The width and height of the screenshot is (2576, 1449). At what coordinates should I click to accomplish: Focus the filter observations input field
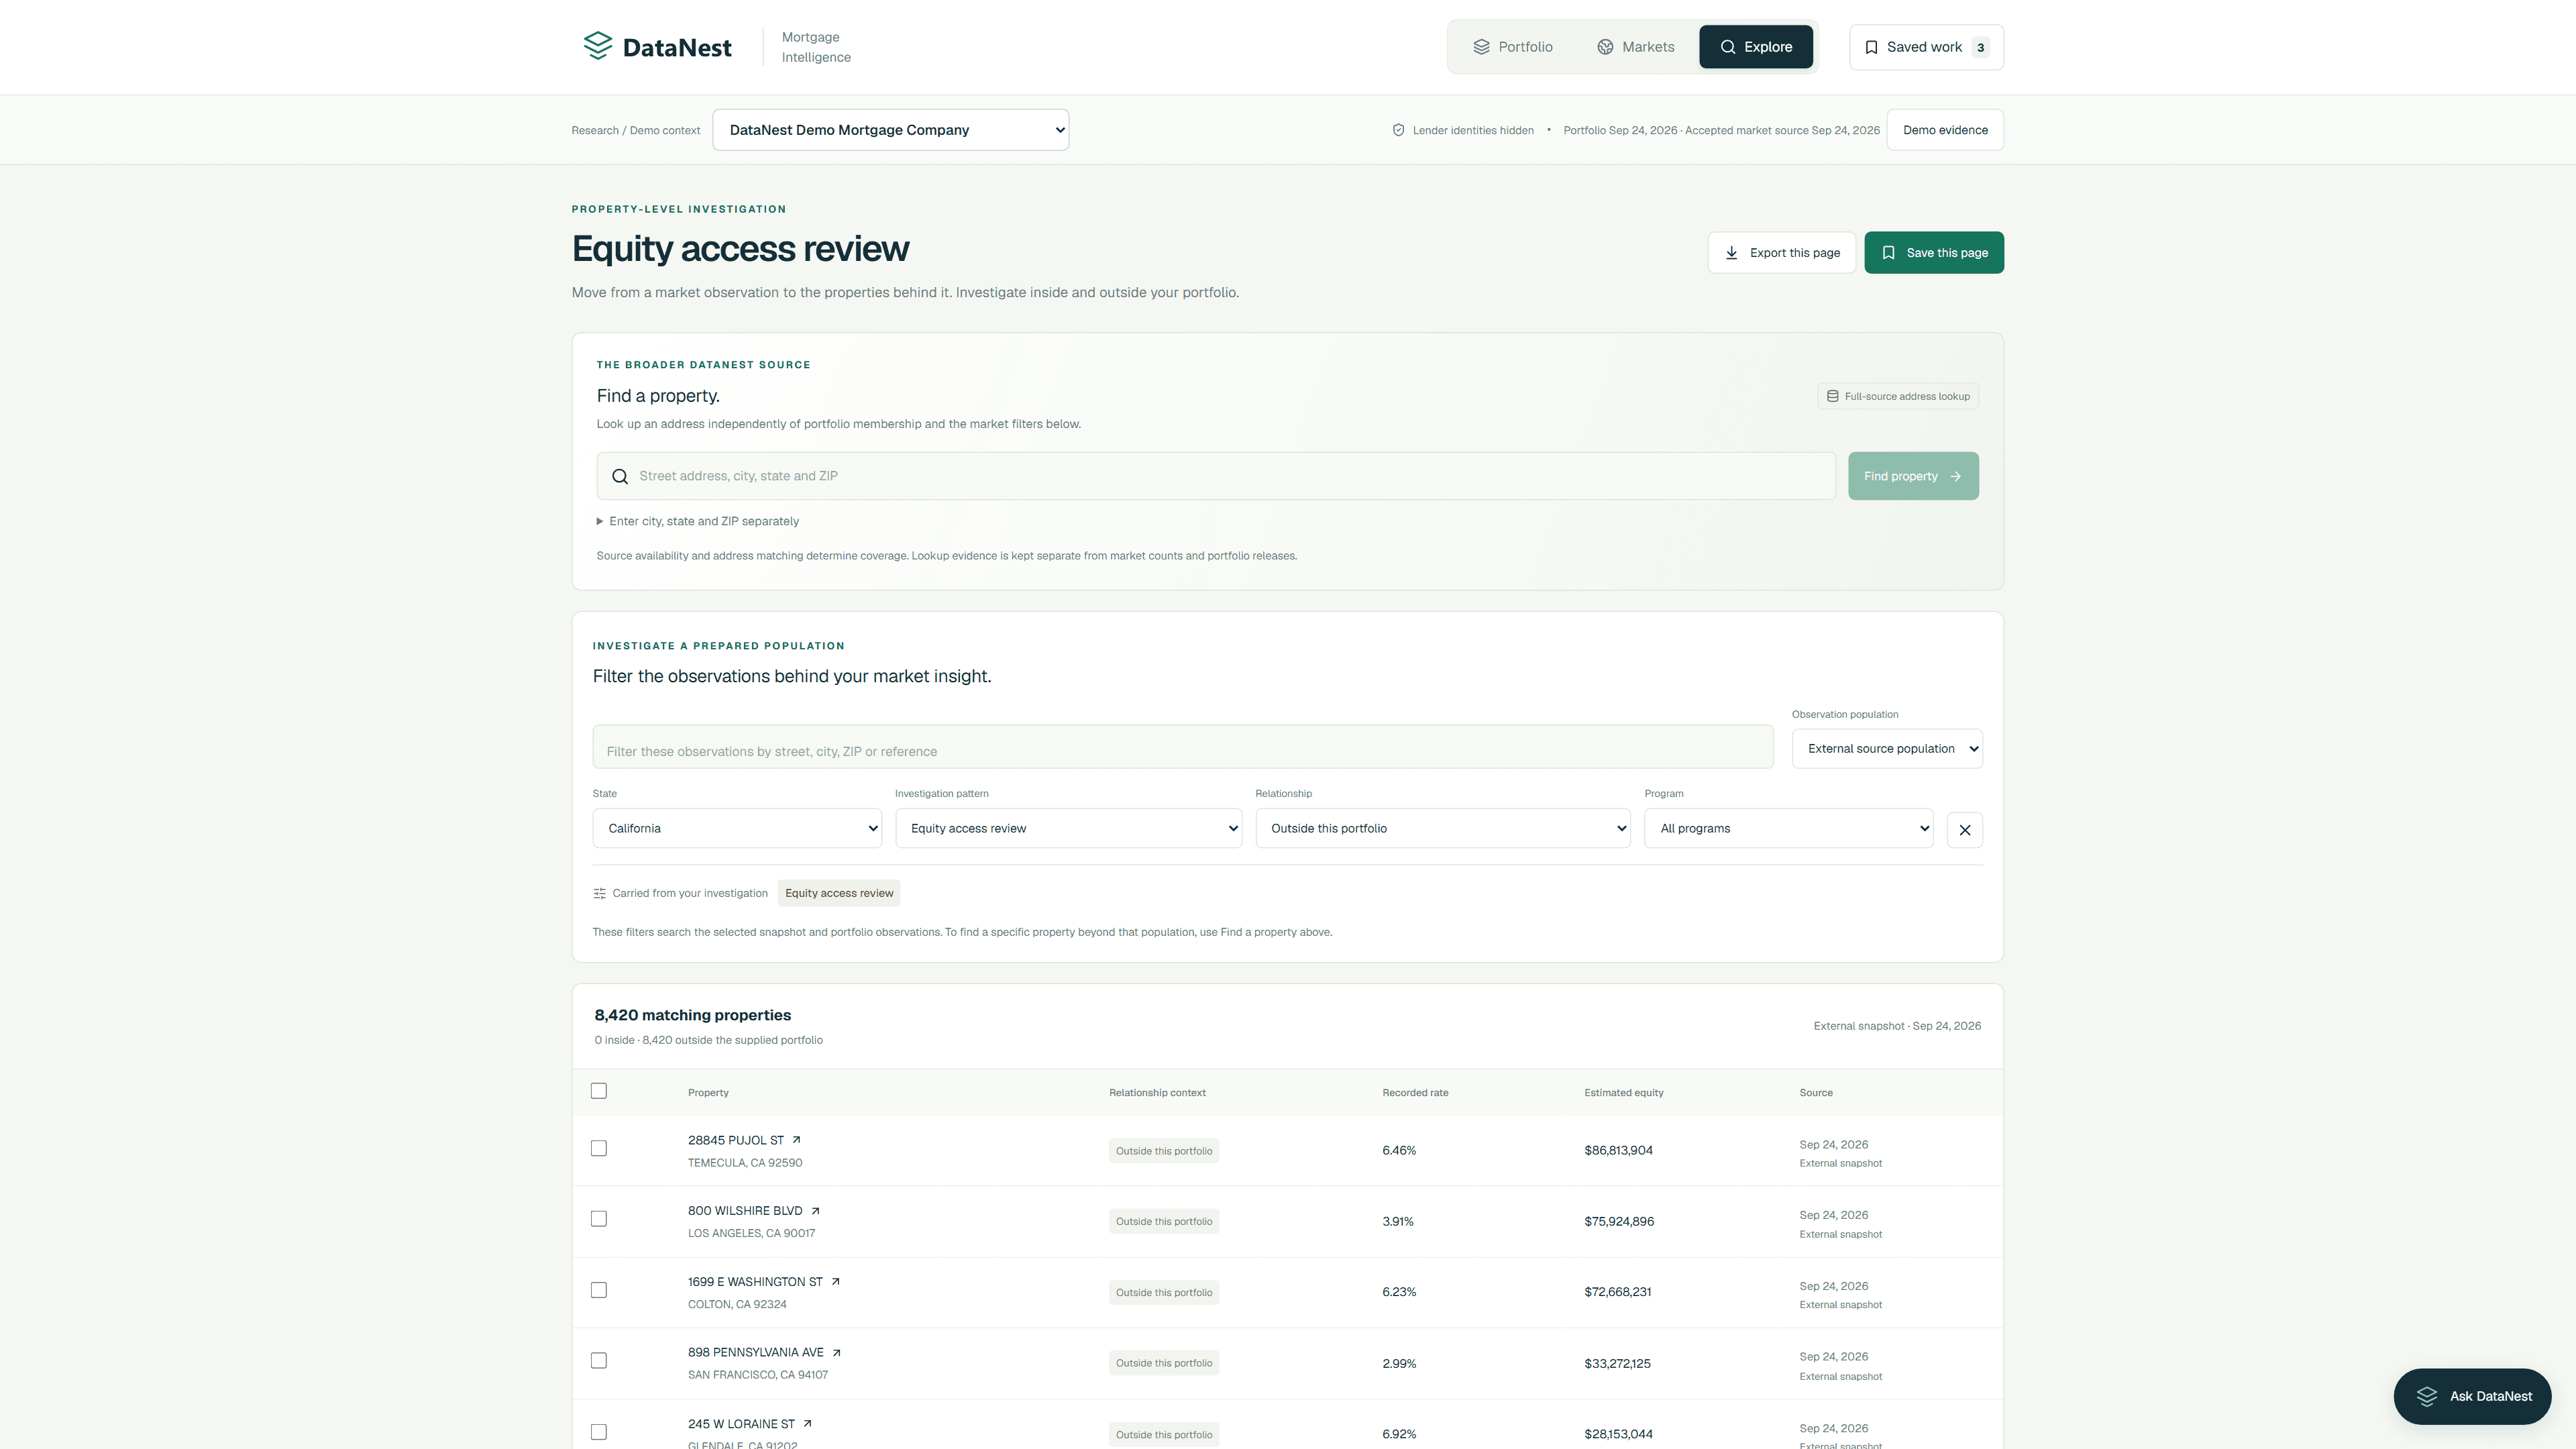(x=1182, y=747)
